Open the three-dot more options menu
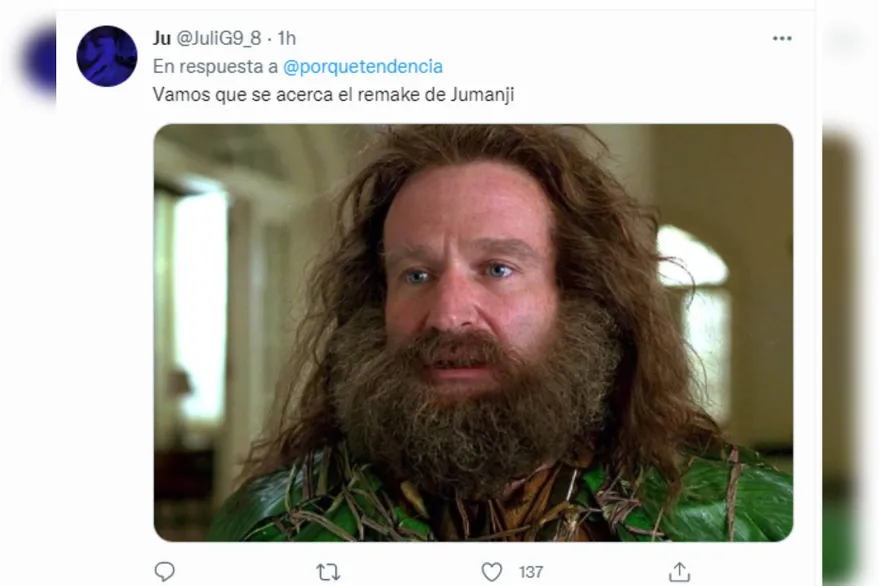The image size is (879, 586). [782, 38]
